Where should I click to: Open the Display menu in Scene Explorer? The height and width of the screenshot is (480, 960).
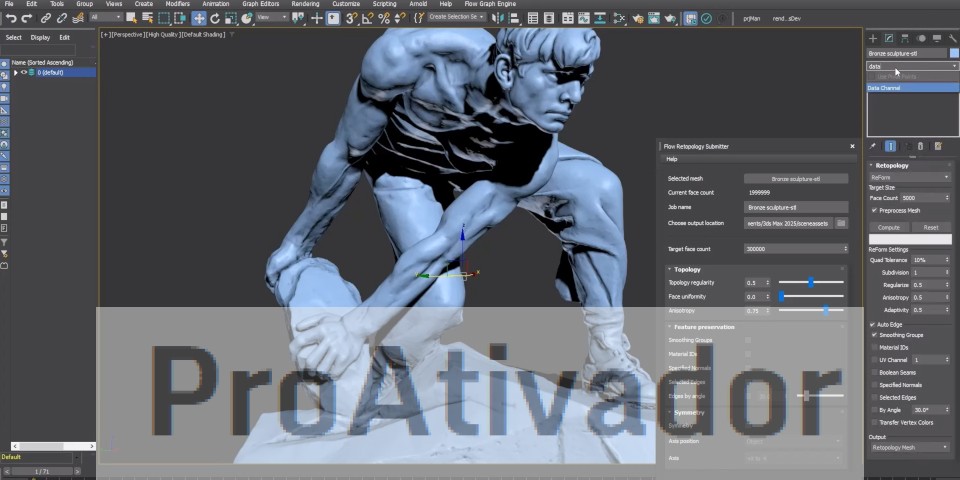click(x=40, y=37)
